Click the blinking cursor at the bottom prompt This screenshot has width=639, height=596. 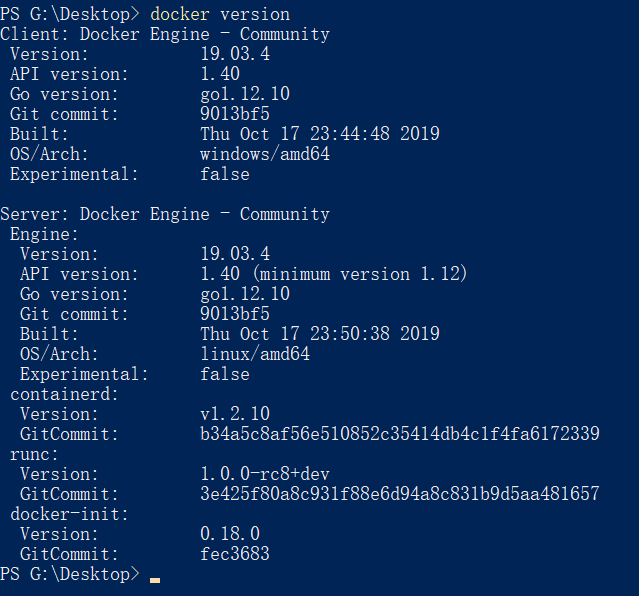[155, 579]
